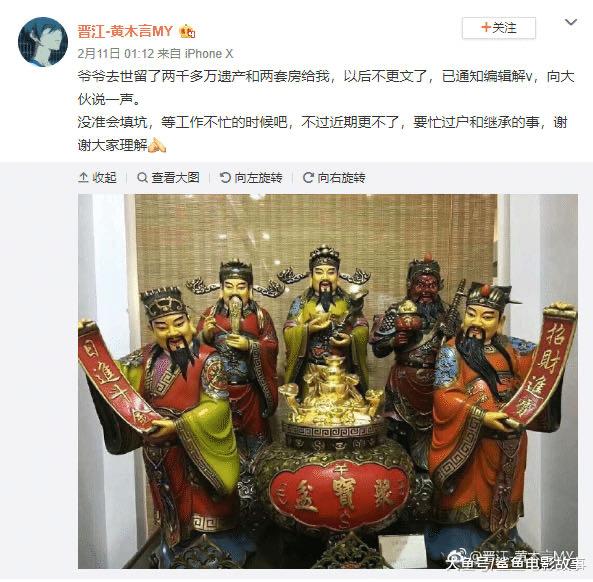Screen dimensions: 593x582
Task: Click the post text starting 爷爷去世
Action: click(x=326, y=88)
